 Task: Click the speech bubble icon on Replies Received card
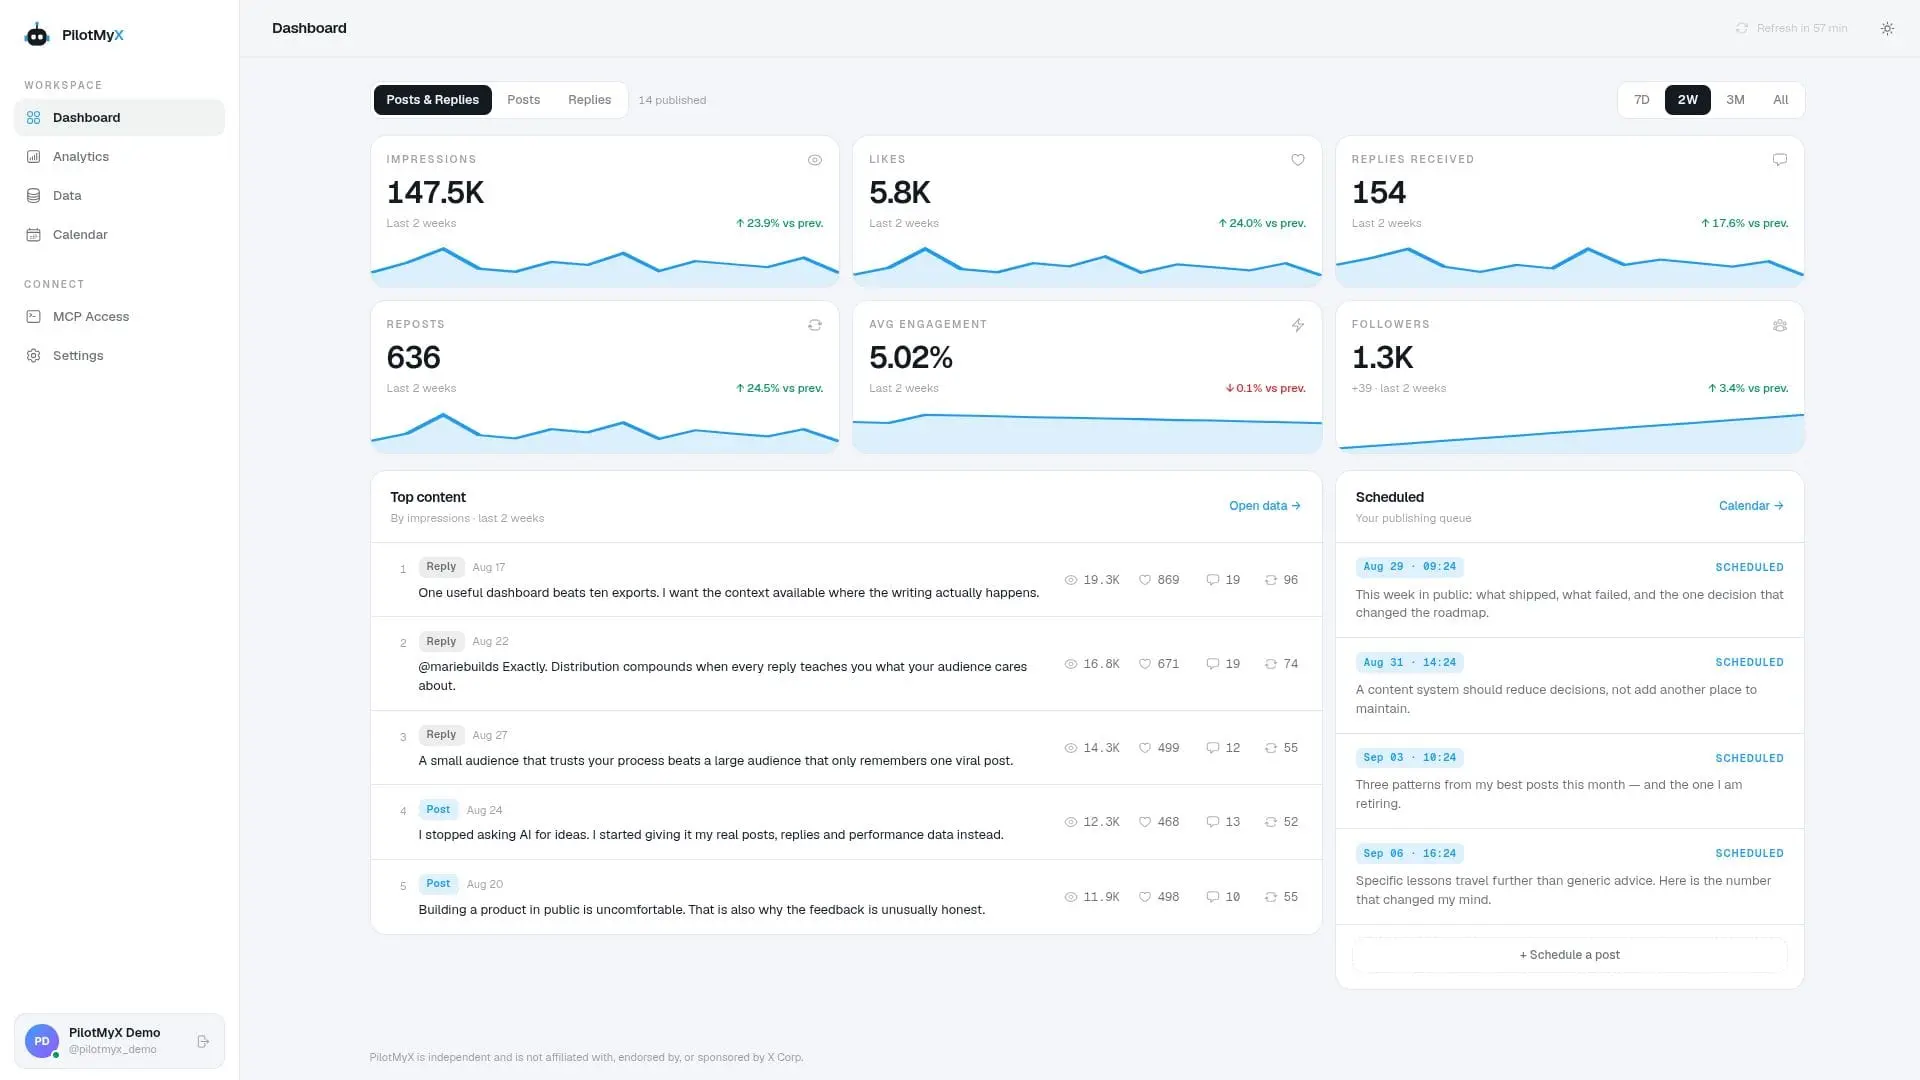pos(1780,160)
